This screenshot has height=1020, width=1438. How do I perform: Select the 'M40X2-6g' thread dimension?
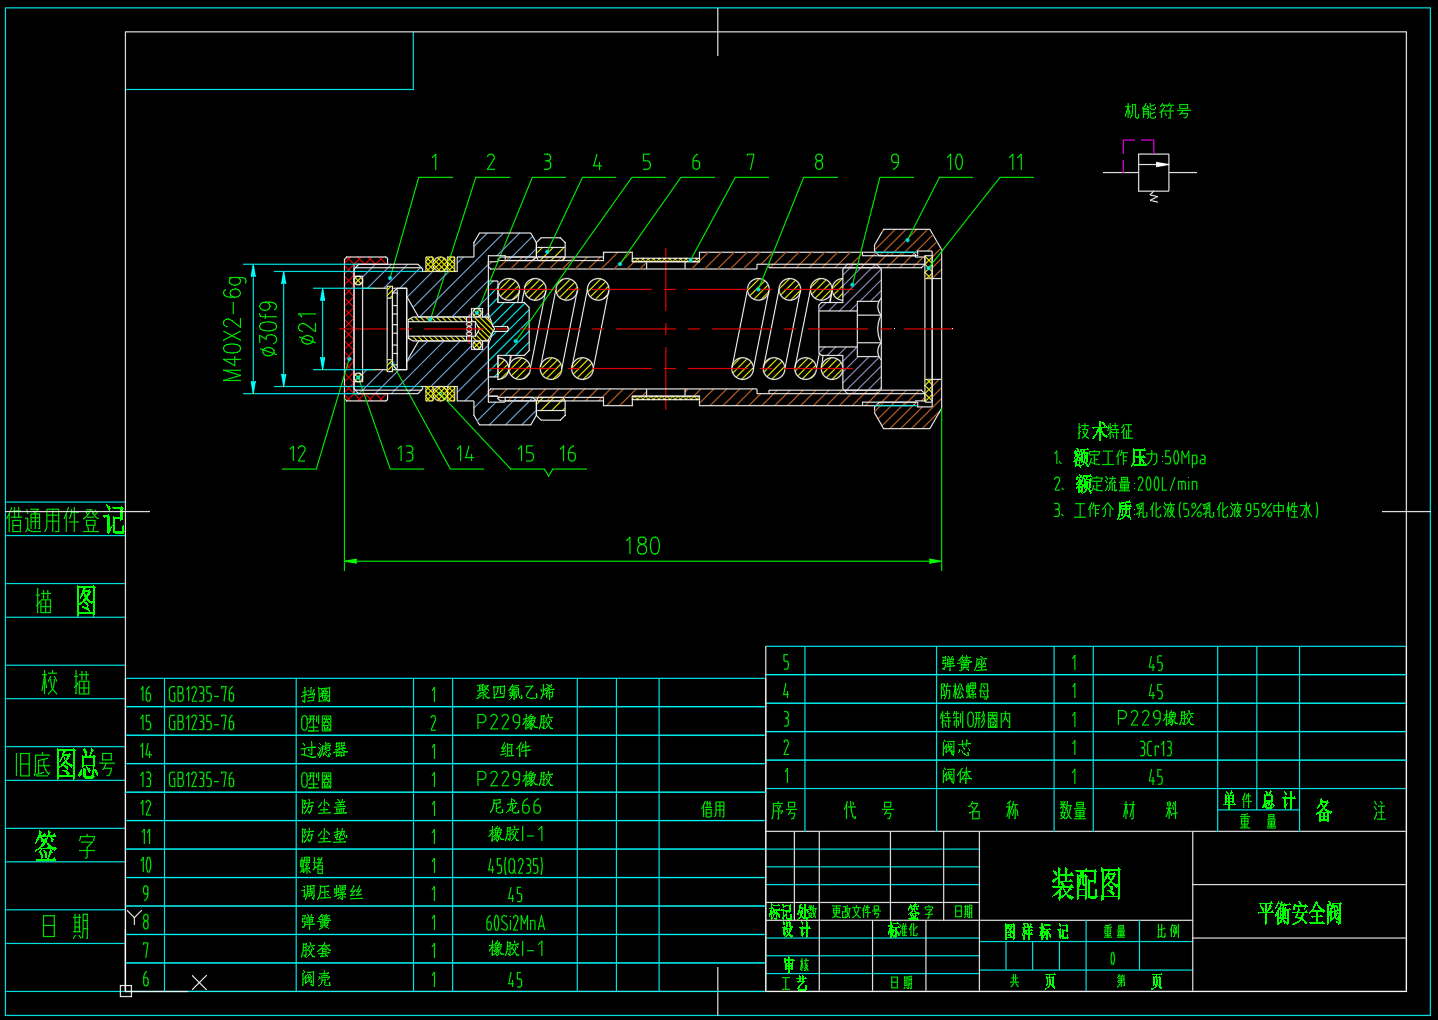(x=232, y=329)
